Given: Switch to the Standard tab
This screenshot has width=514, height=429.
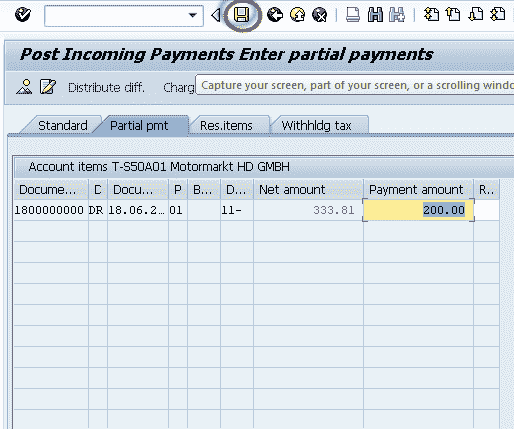Looking at the screenshot, I should coord(63,126).
